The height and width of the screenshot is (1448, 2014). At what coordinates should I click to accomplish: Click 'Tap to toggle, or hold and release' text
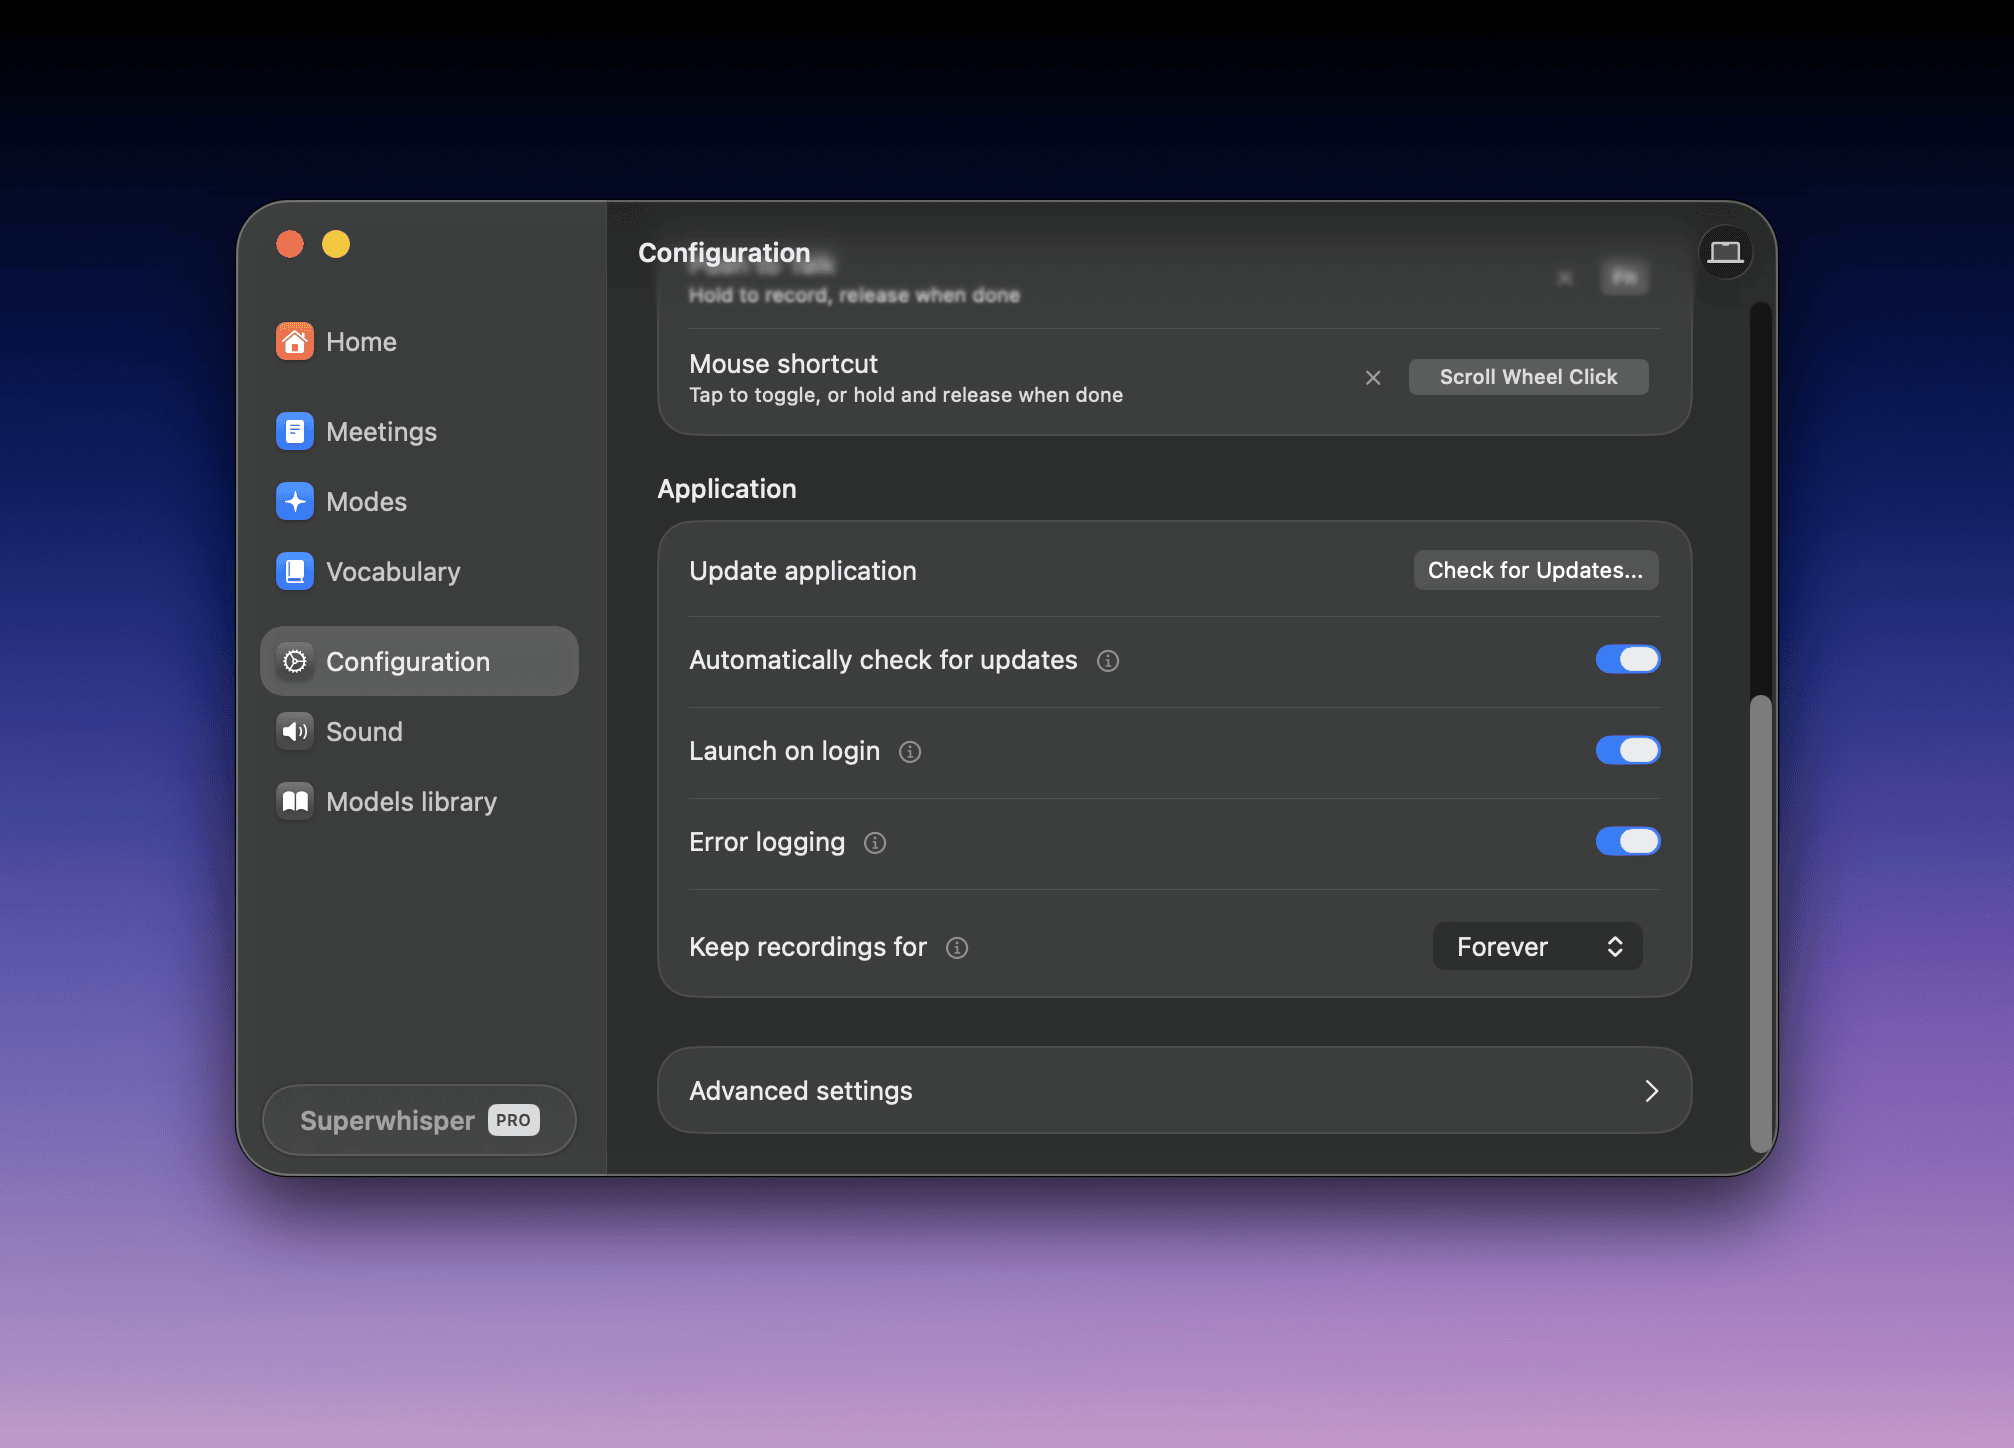click(x=906, y=395)
